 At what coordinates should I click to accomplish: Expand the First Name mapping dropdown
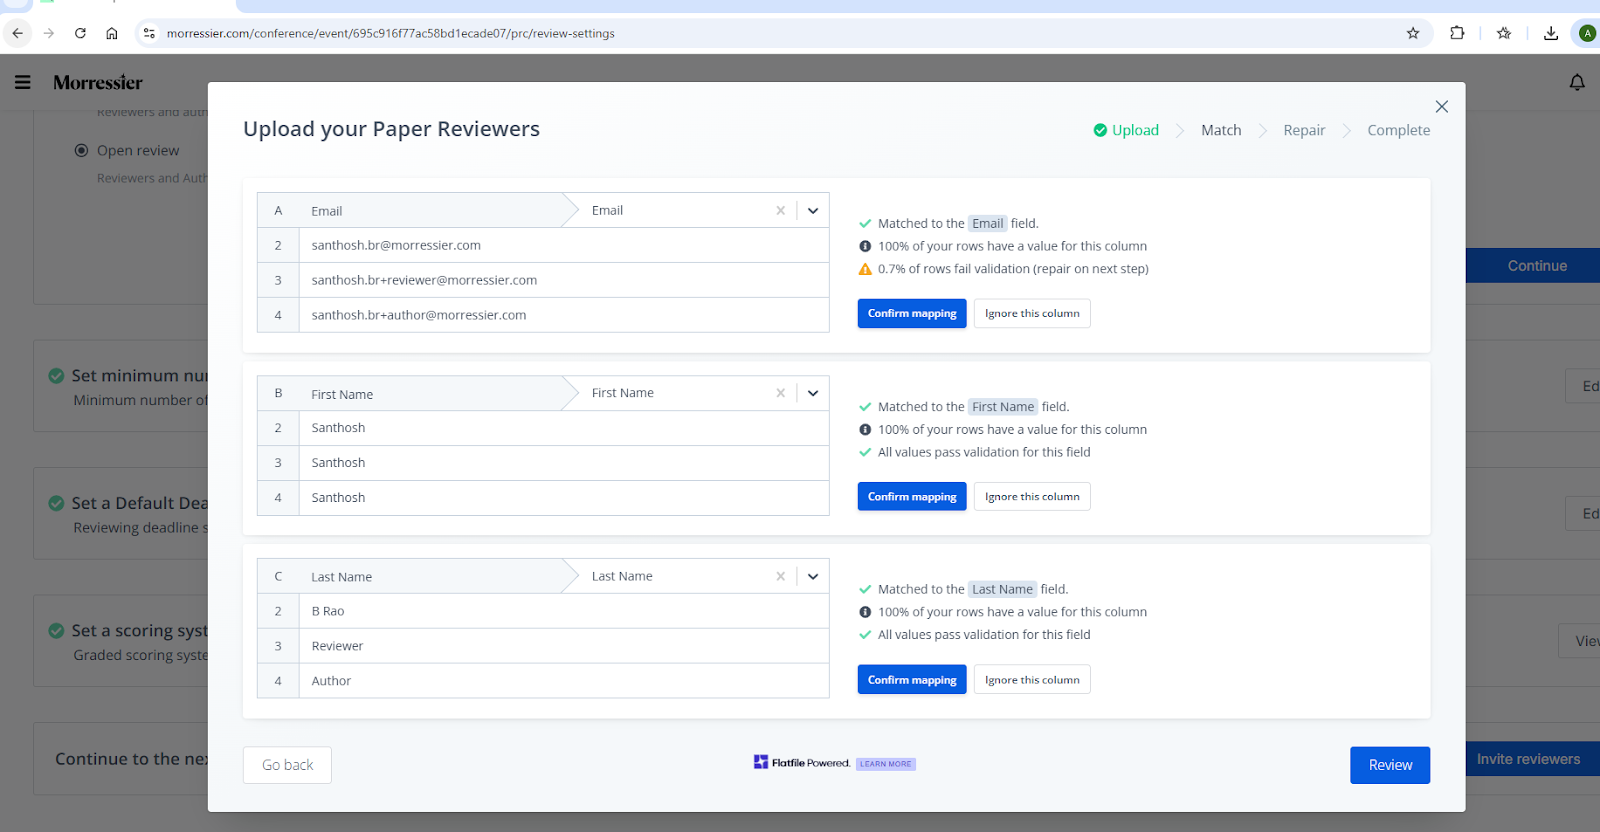click(x=813, y=394)
